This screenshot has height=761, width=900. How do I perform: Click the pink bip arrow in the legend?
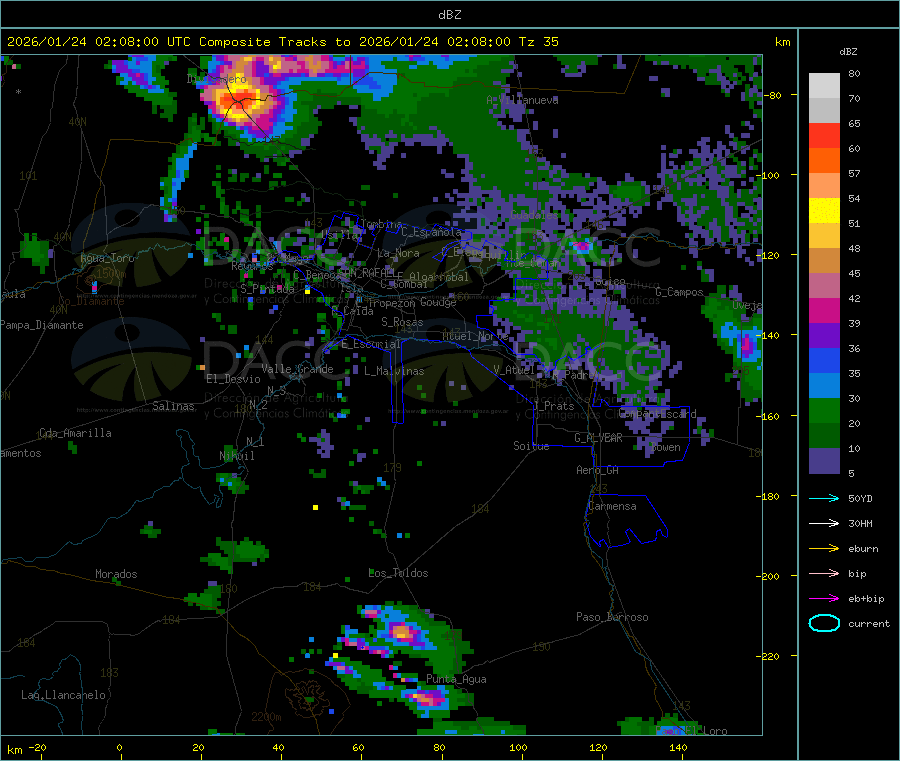tap(824, 573)
